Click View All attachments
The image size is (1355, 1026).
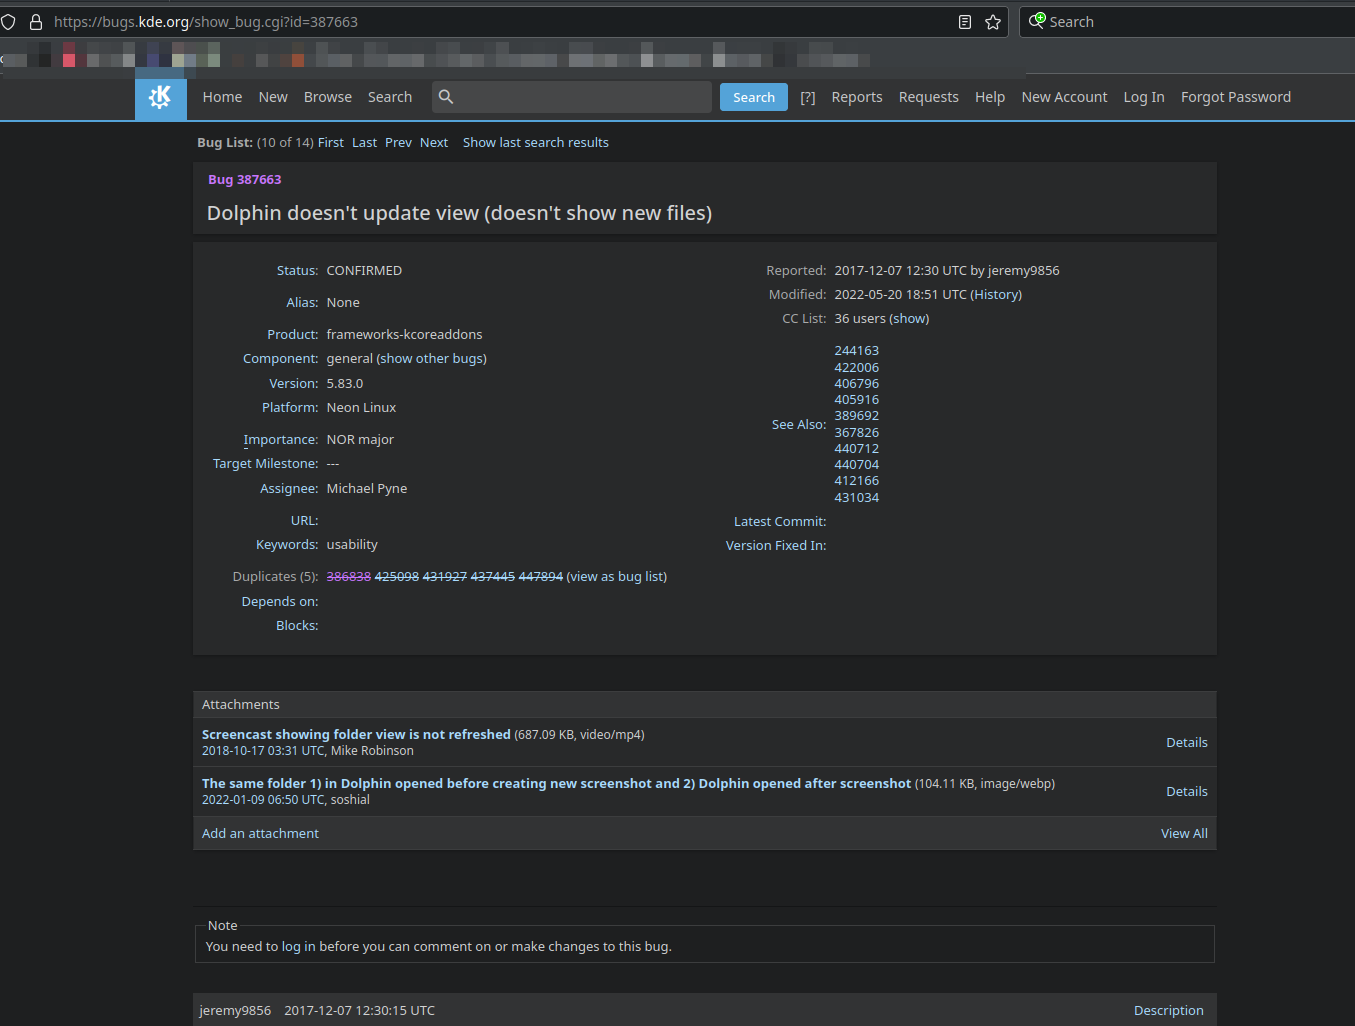point(1183,834)
